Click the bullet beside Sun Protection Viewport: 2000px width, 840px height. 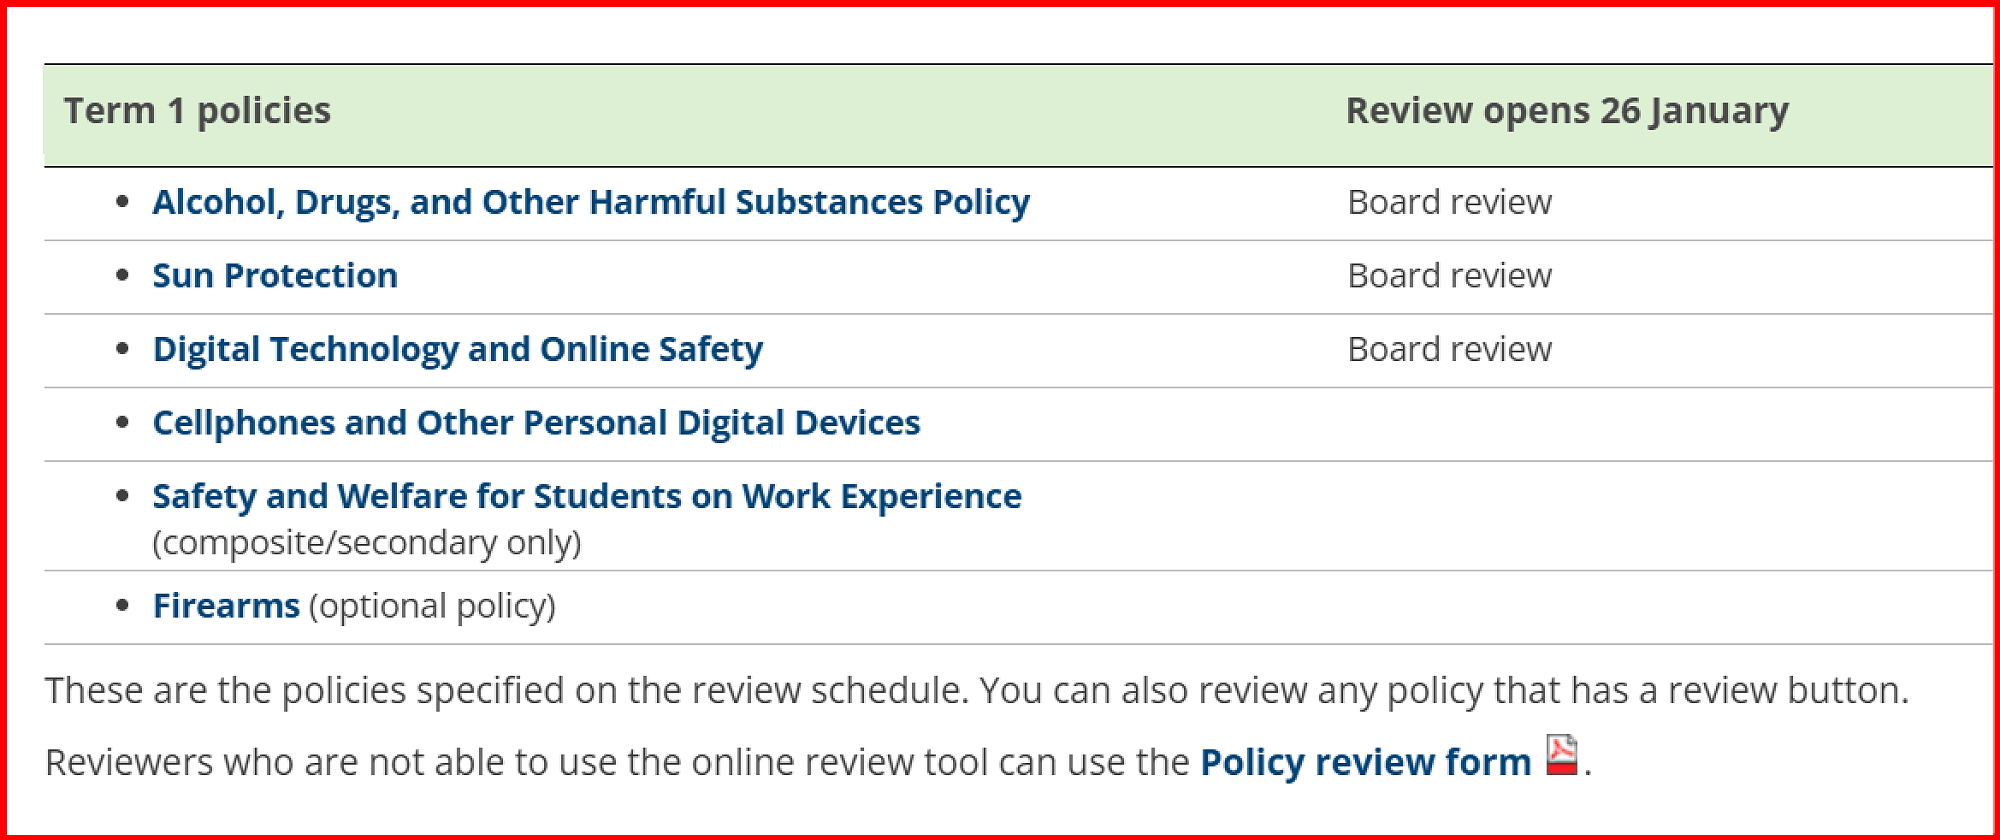pos(122,275)
